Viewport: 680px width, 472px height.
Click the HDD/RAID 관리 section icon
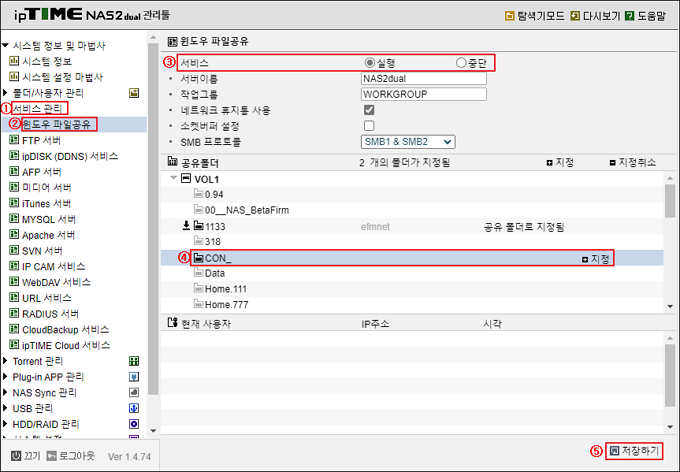pyautogui.click(x=134, y=424)
